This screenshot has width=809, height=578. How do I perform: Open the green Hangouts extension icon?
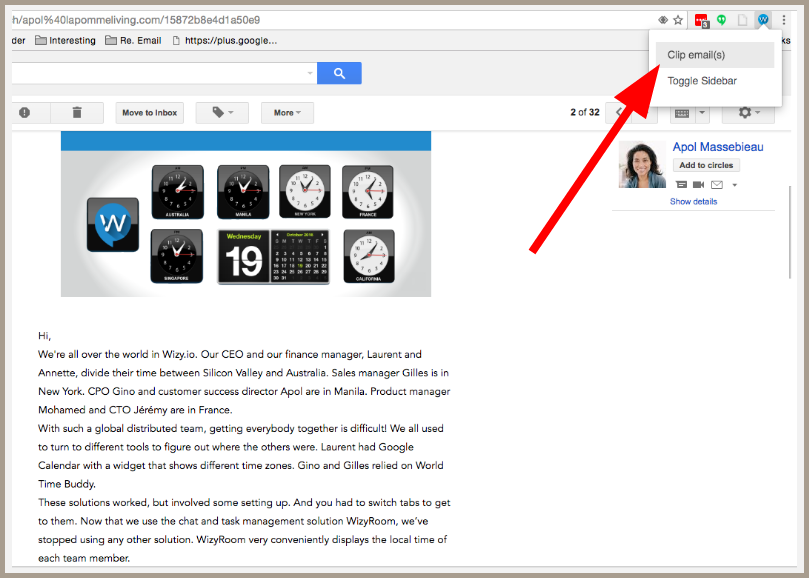(x=722, y=20)
